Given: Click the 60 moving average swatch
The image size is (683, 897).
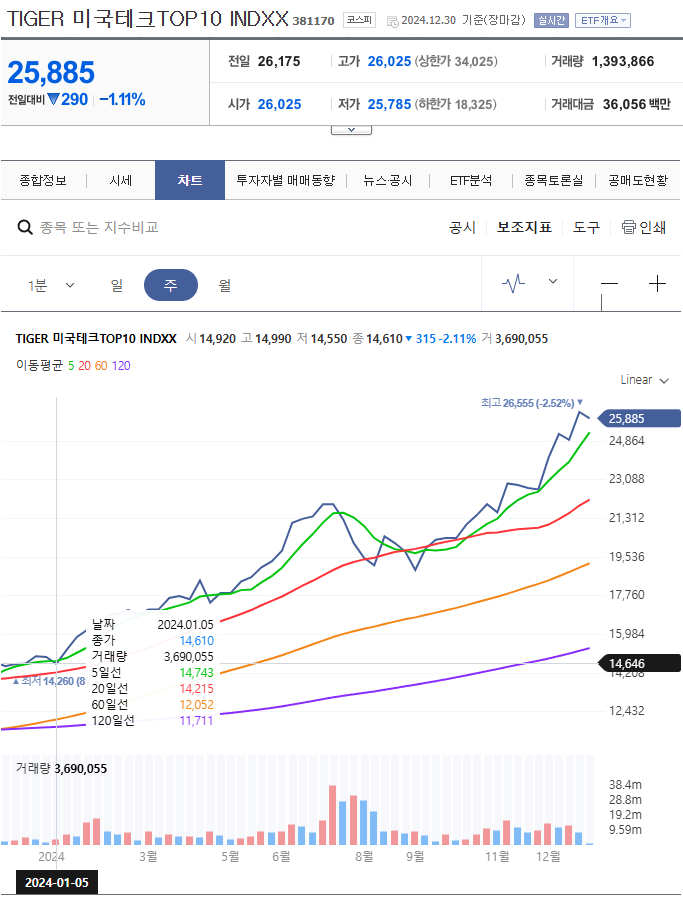Looking at the screenshot, I should tap(101, 366).
